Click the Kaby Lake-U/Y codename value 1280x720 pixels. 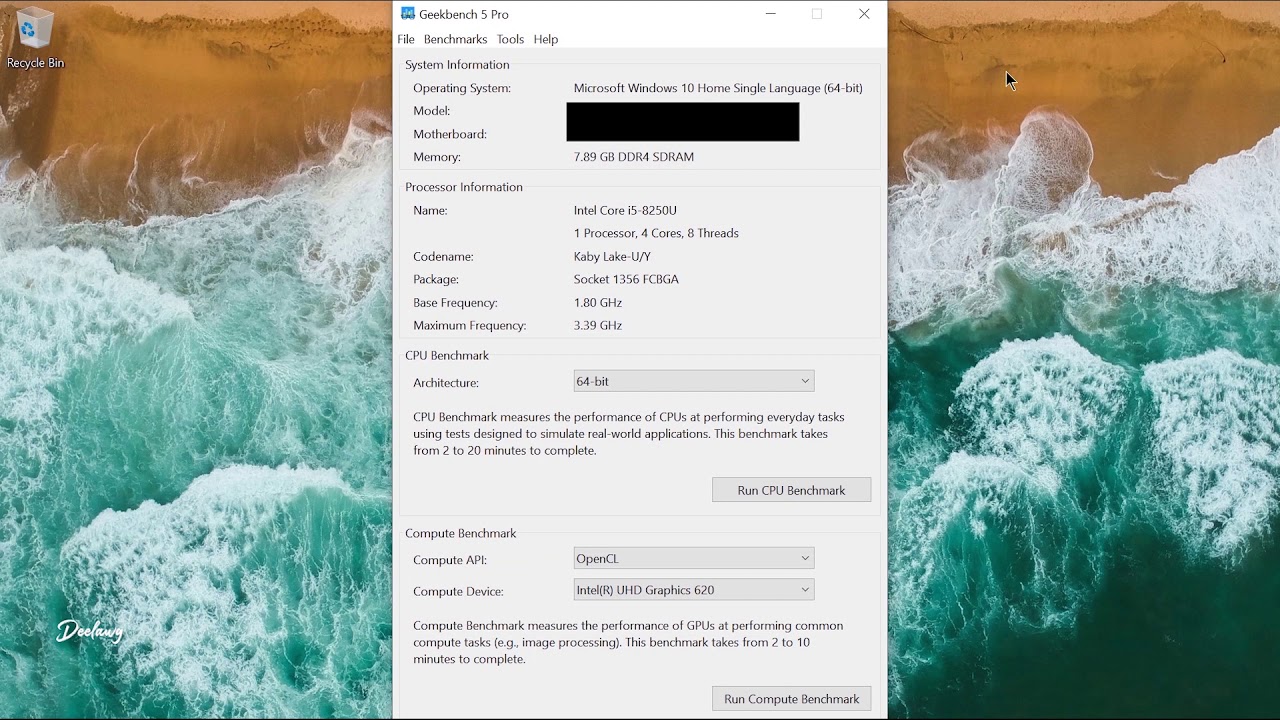coord(612,256)
